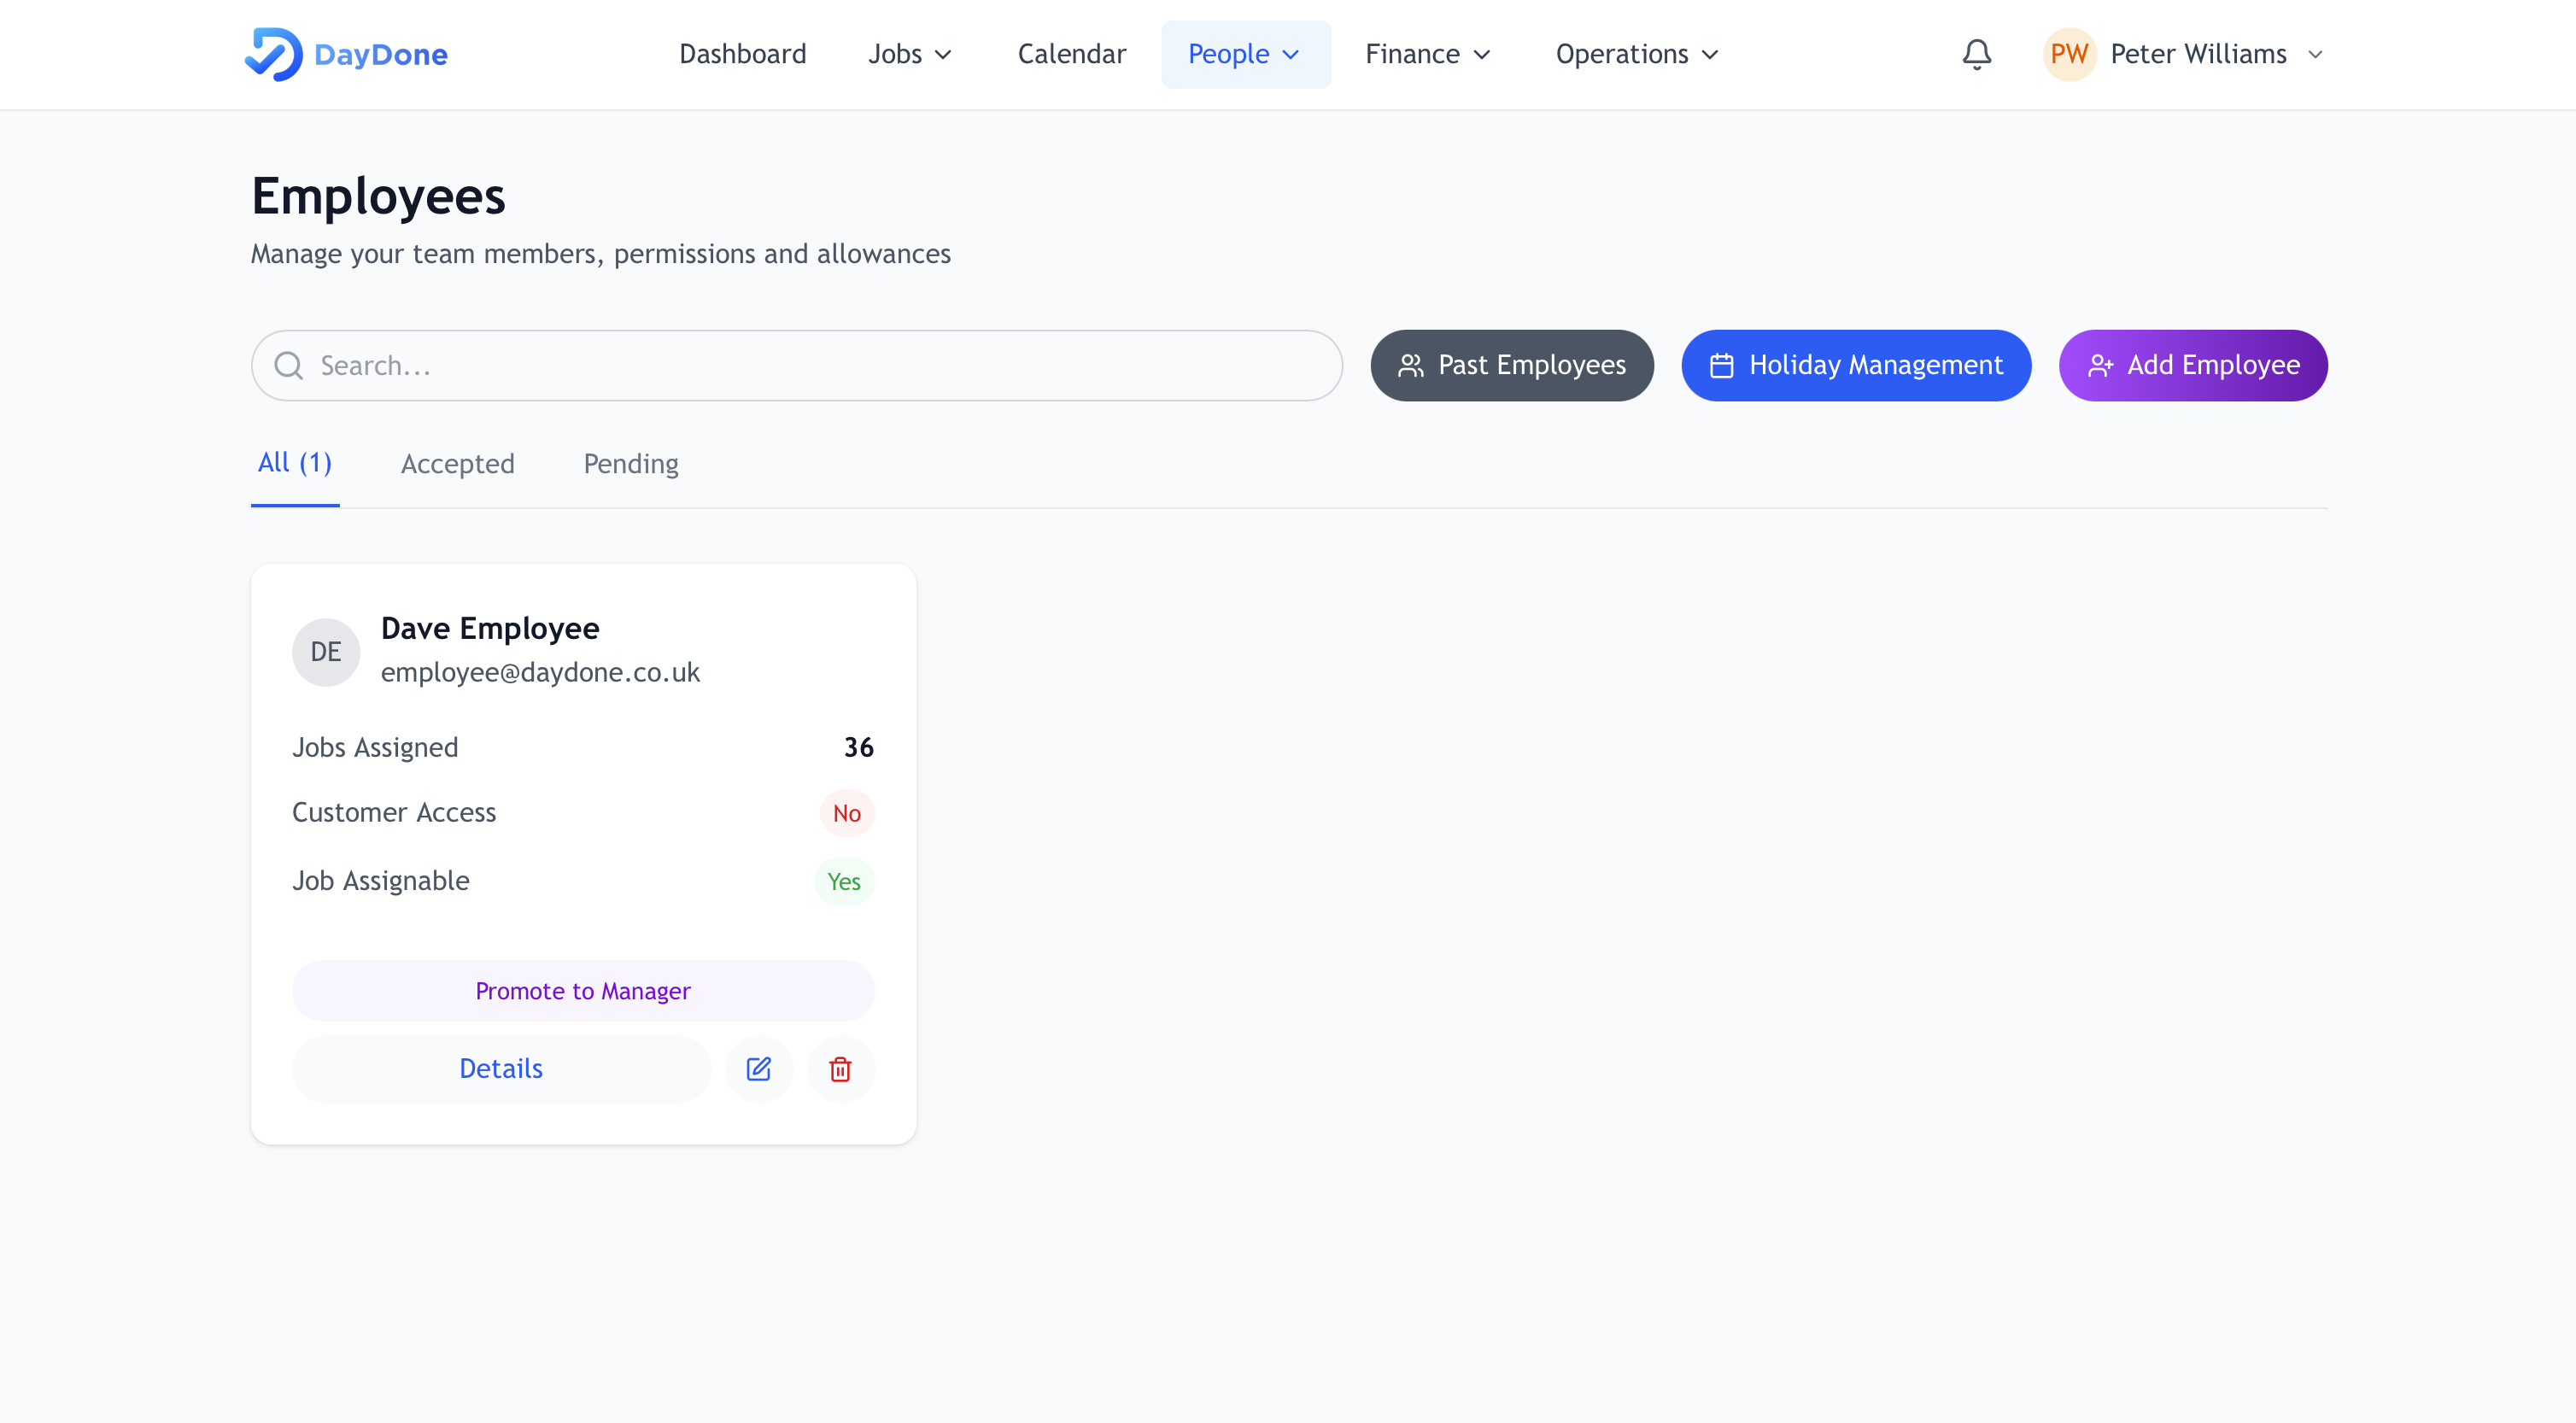Go to the Dashboard page
The width and height of the screenshot is (2576, 1423).
(x=743, y=54)
